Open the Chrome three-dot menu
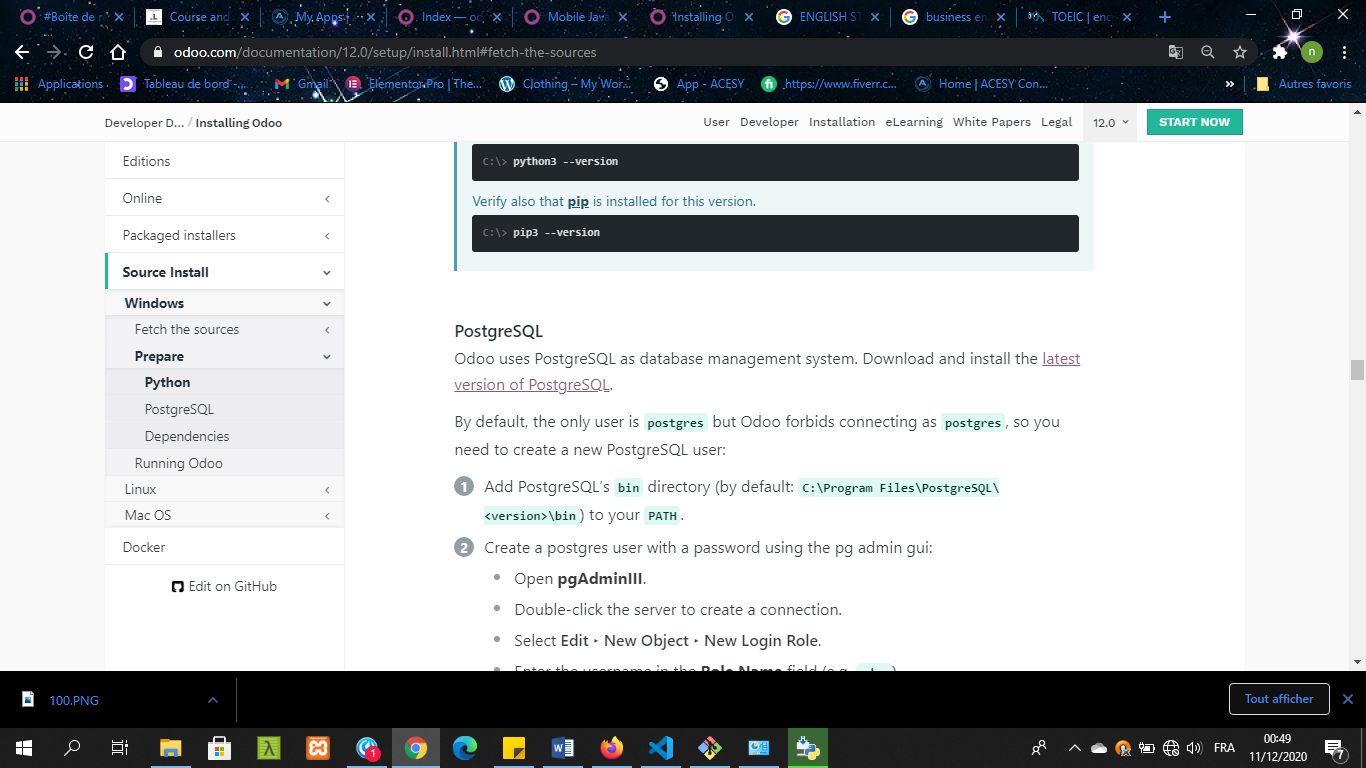Viewport: 1366px width, 768px height. (1344, 52)
